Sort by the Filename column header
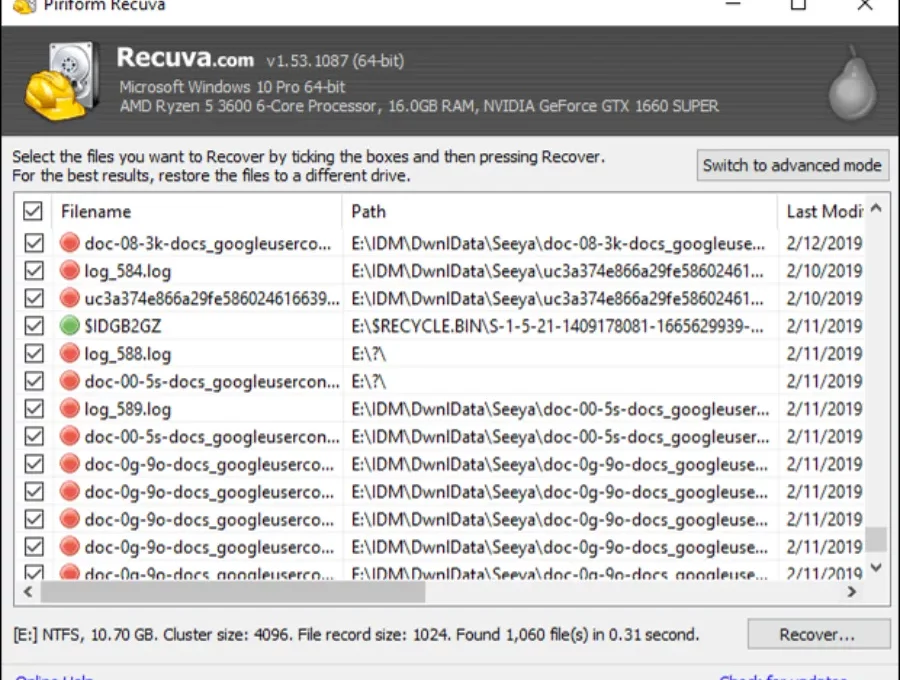This screenshot has height=680, width=900. [x=197, y=212]
